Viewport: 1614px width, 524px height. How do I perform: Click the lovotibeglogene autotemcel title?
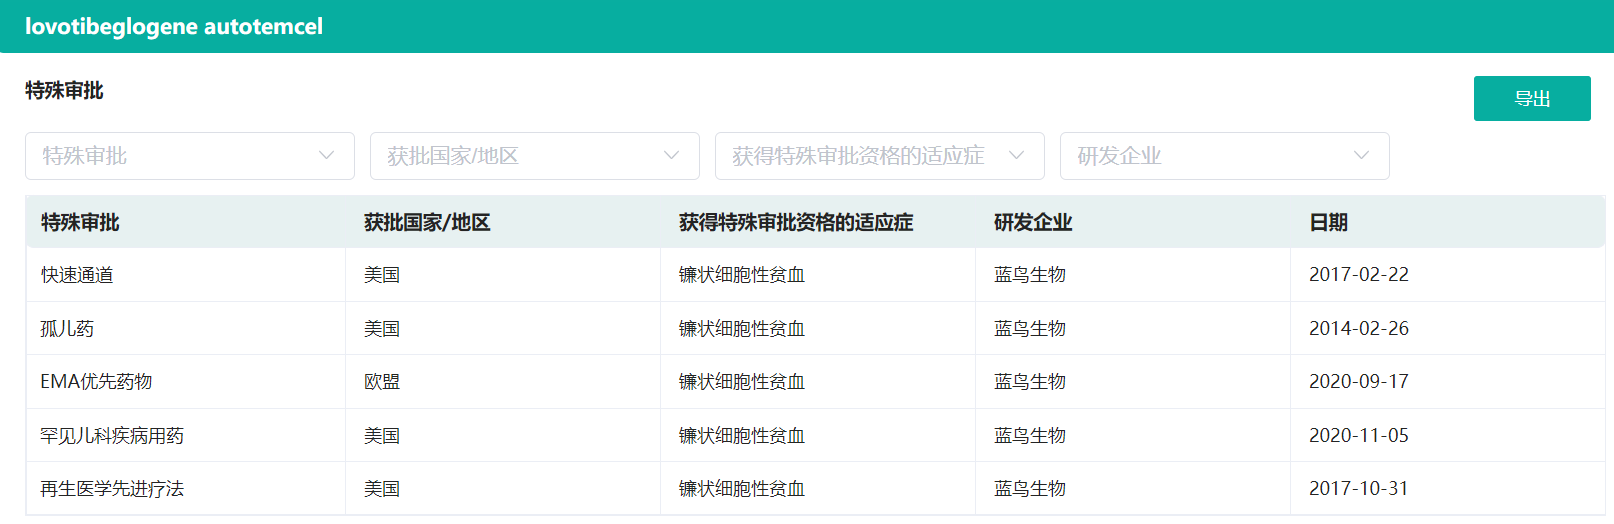click(174, 27)
